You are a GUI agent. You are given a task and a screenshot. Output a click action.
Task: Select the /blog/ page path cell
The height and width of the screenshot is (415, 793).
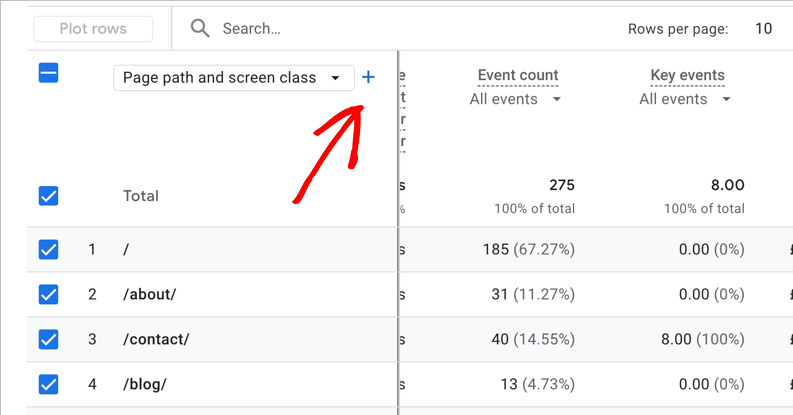145,384
